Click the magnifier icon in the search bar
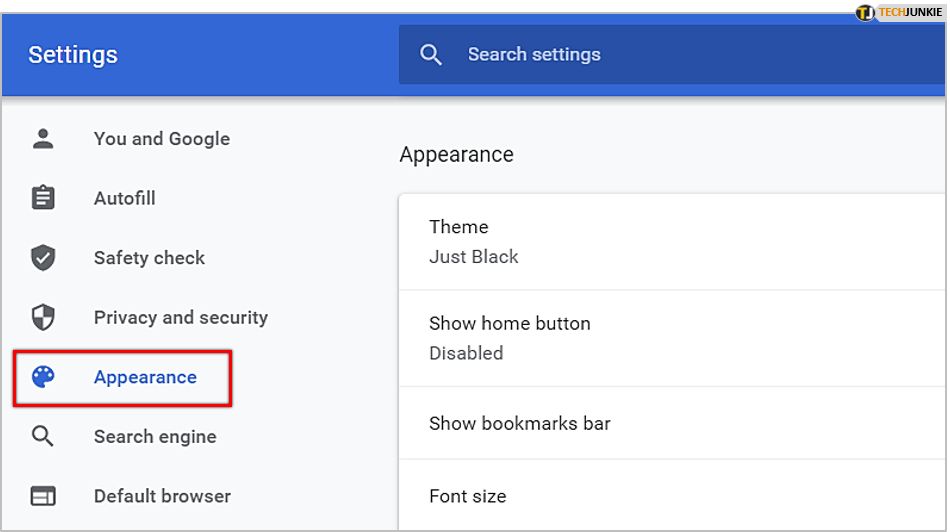This screenshot has height=532, width=950. coord(431,55)
